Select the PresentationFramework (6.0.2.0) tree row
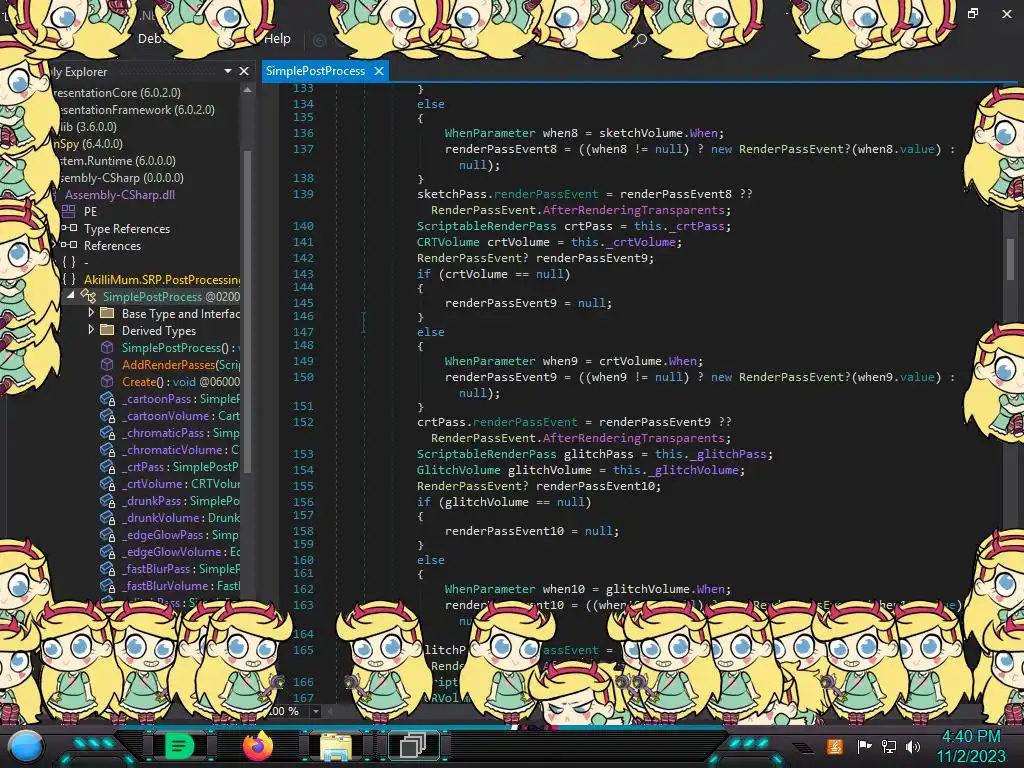 click(135, 109)
